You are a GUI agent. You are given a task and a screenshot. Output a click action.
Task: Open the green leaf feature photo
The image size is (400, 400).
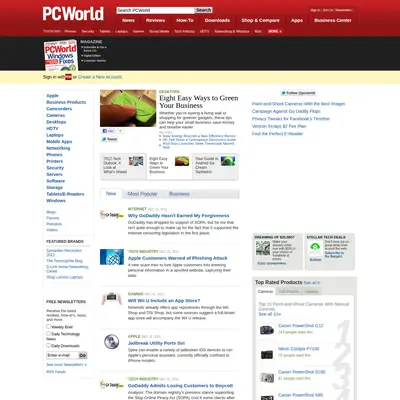pyautogui.click(x=128, y=108)
